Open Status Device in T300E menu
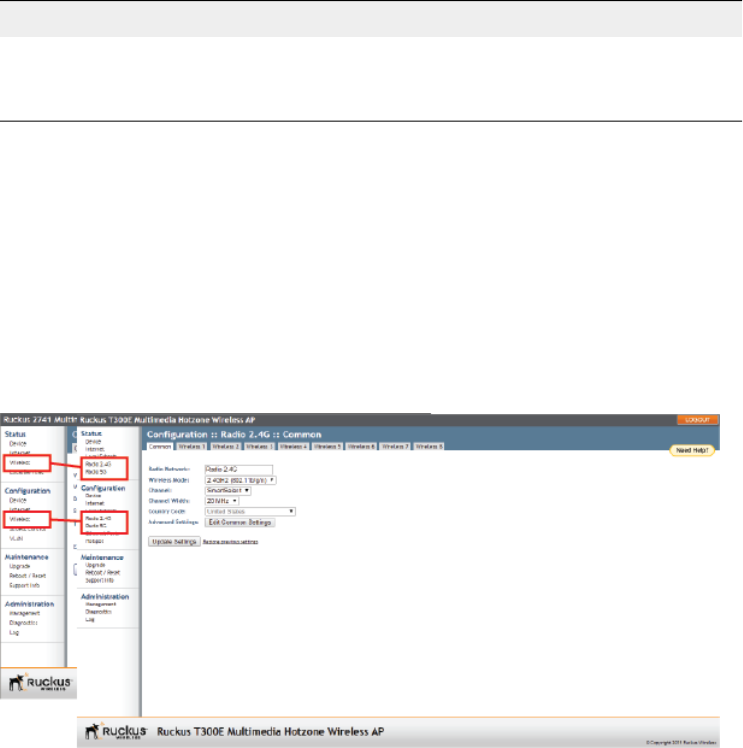This screenshot has width=743, height=748. tap(93, 442)
